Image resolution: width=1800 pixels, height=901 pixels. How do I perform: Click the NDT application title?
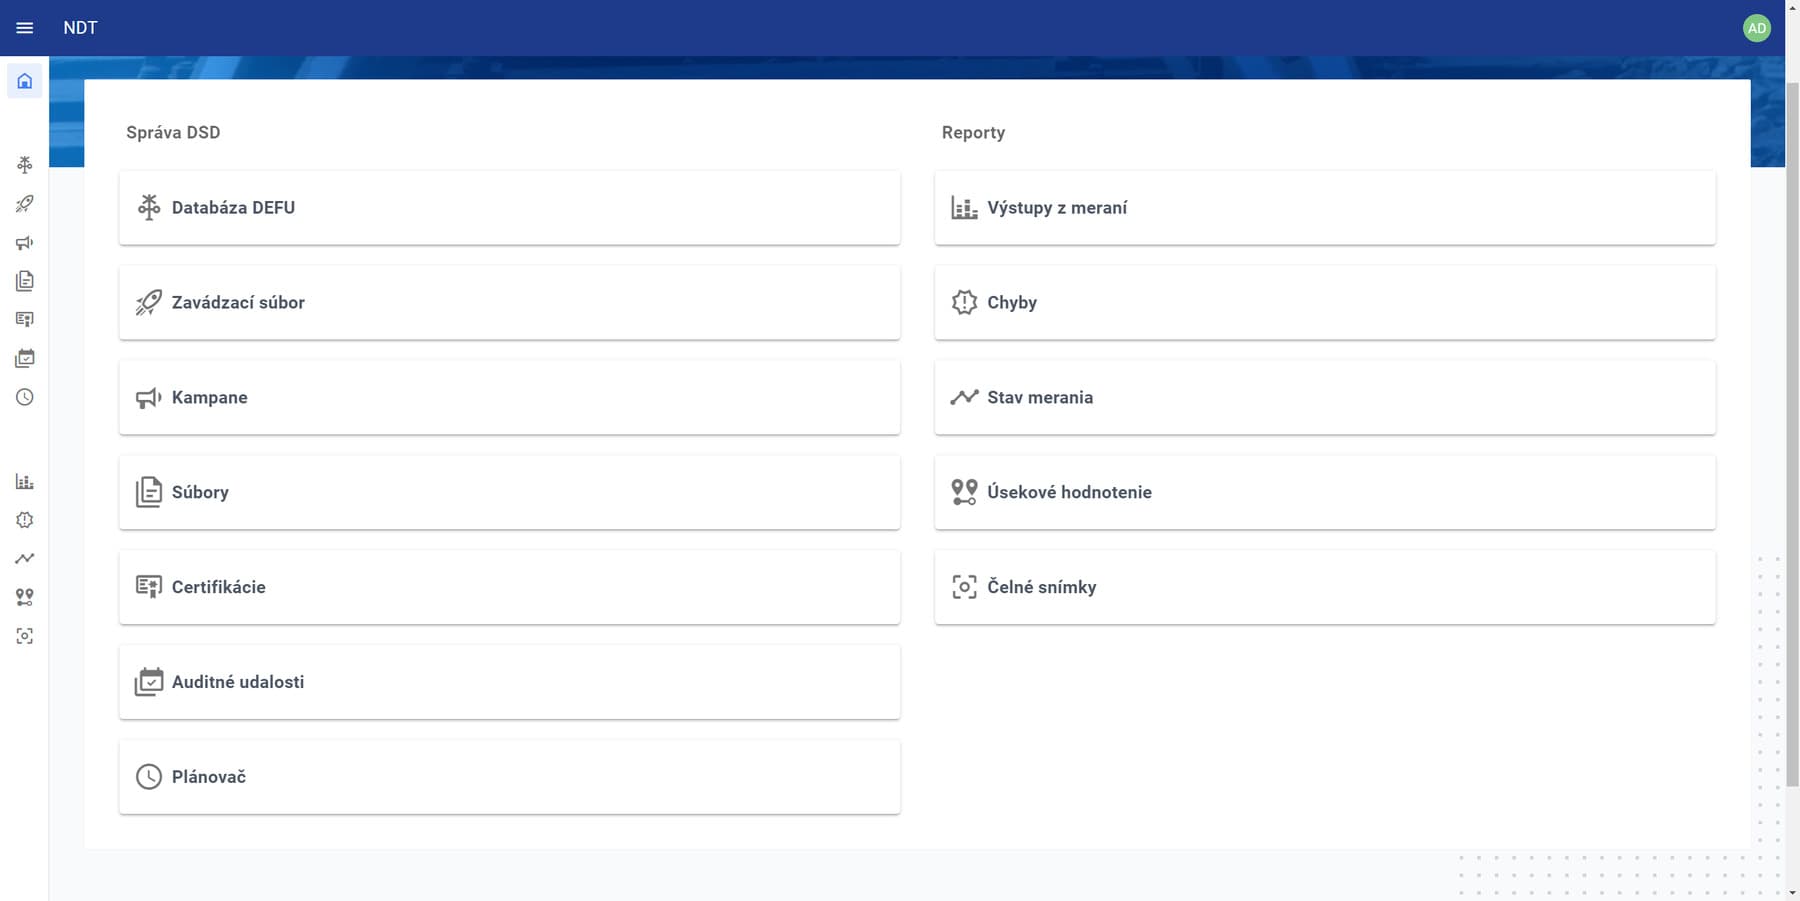tap(81, 28)
